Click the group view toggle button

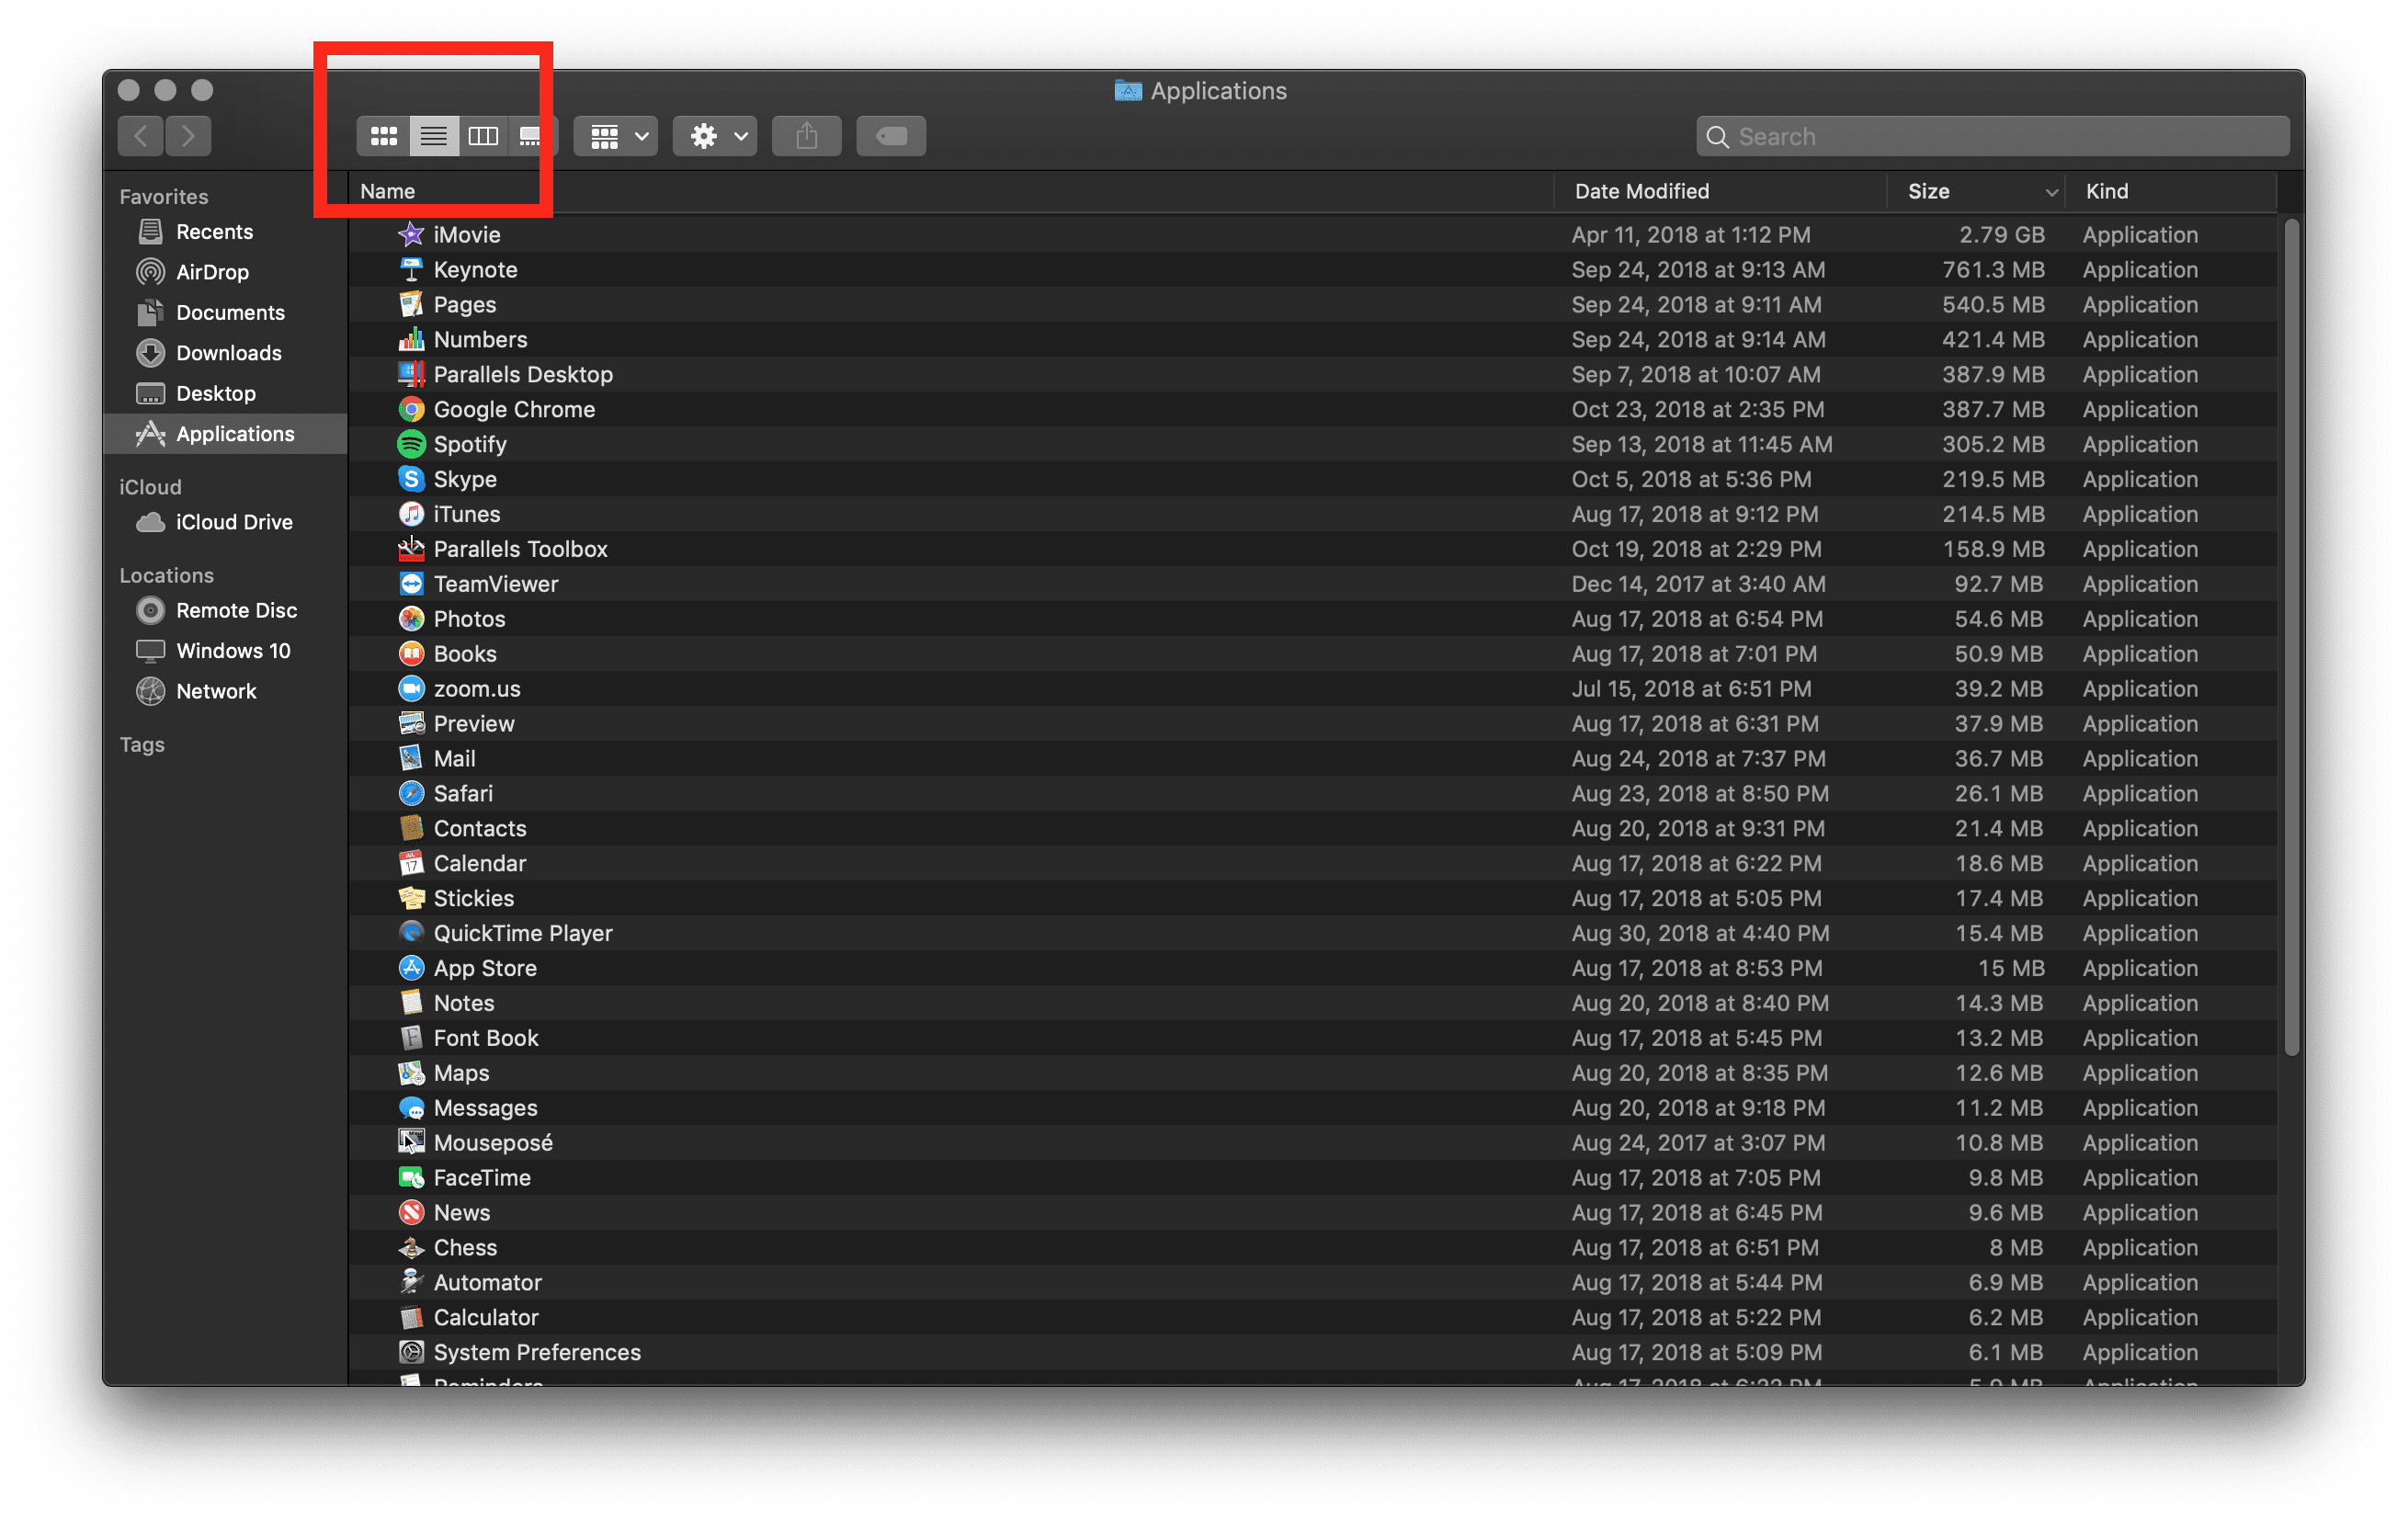[x=615, y=135]
